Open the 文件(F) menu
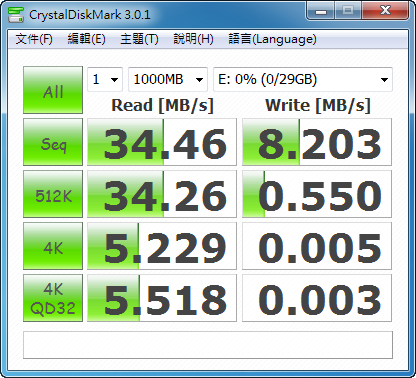416x378 pixels. pyautogui.click(x=34, y=39)
